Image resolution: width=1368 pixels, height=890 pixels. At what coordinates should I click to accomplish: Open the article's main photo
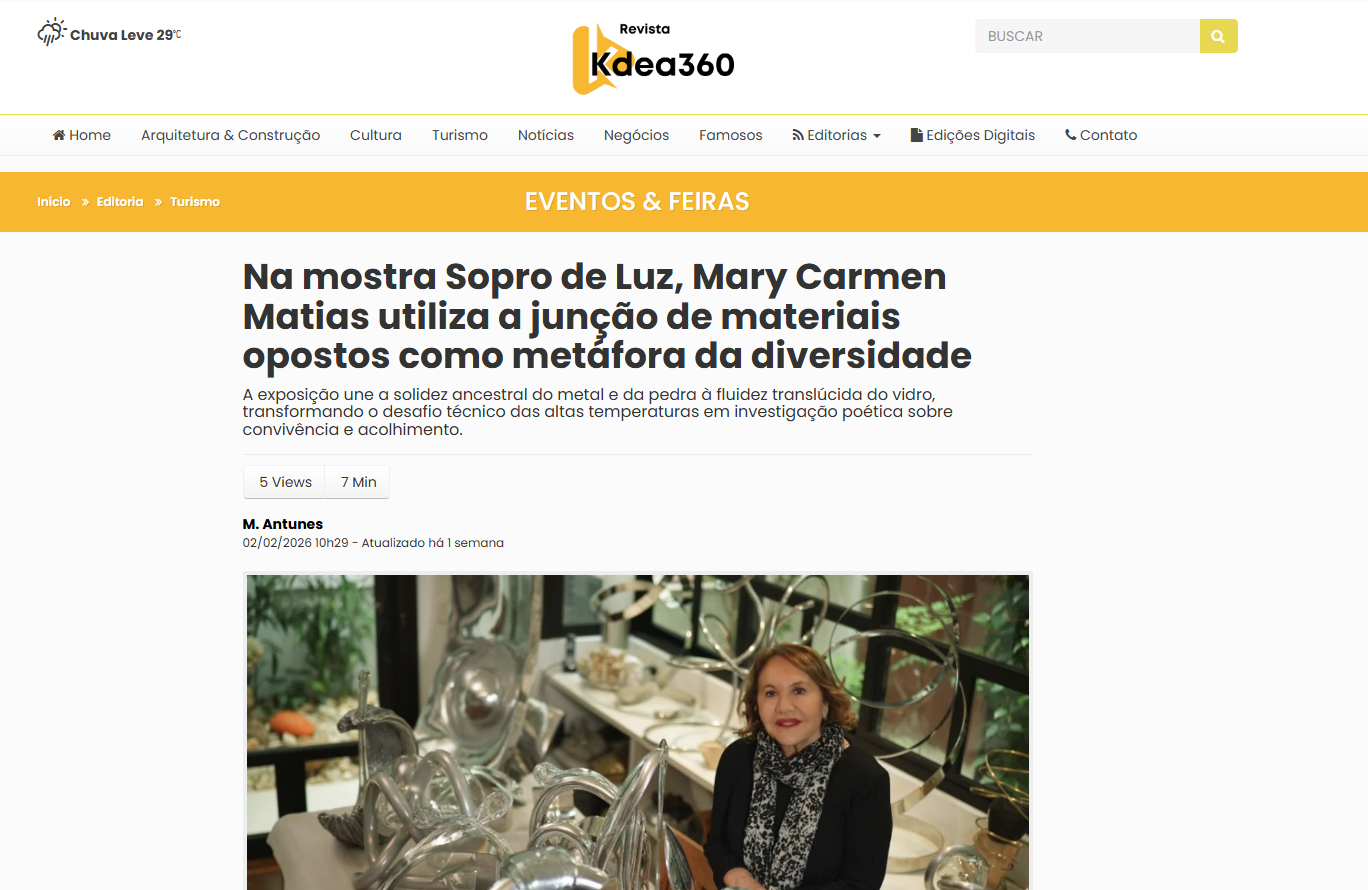(638, 732)
